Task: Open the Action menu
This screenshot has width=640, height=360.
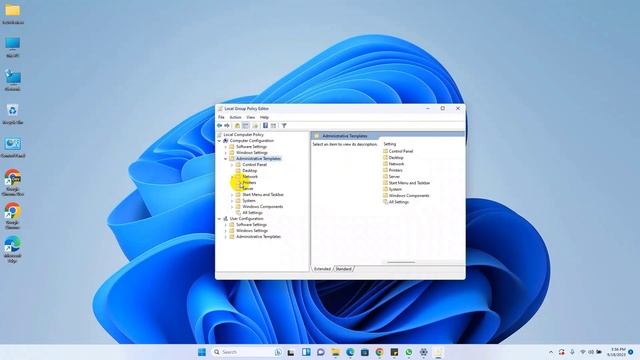Action: (235, 118)
